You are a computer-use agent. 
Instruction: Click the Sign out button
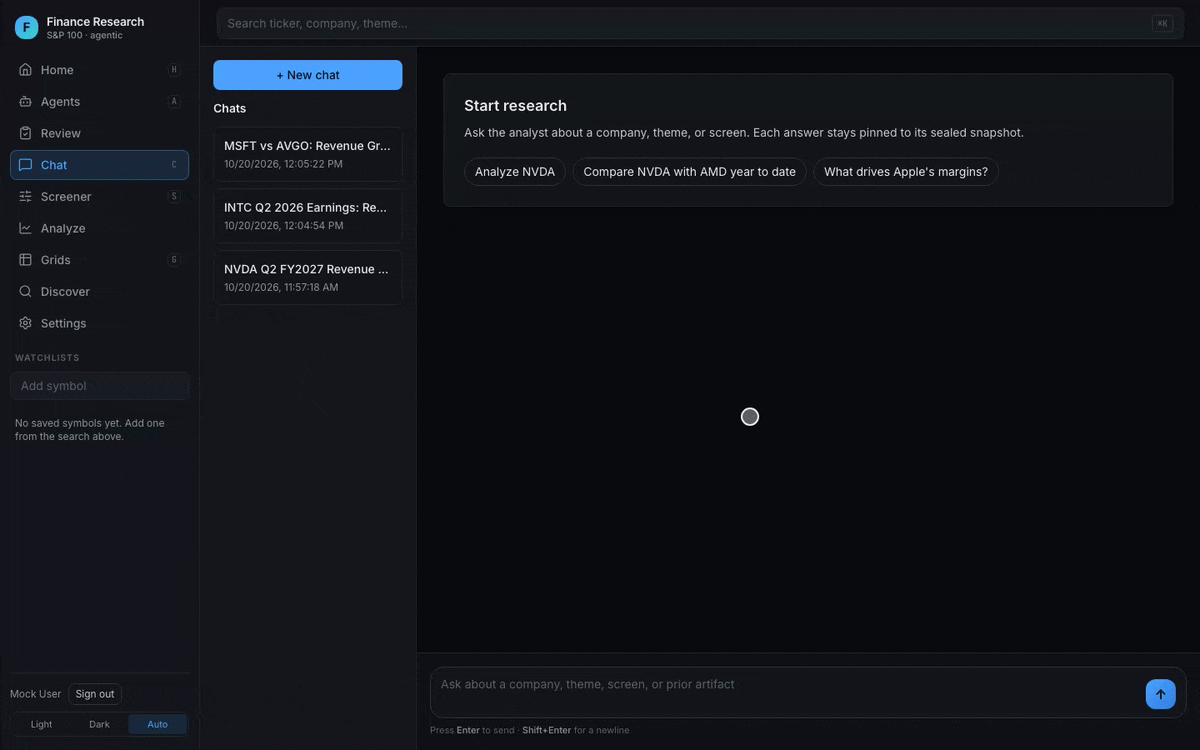[95, 694]
